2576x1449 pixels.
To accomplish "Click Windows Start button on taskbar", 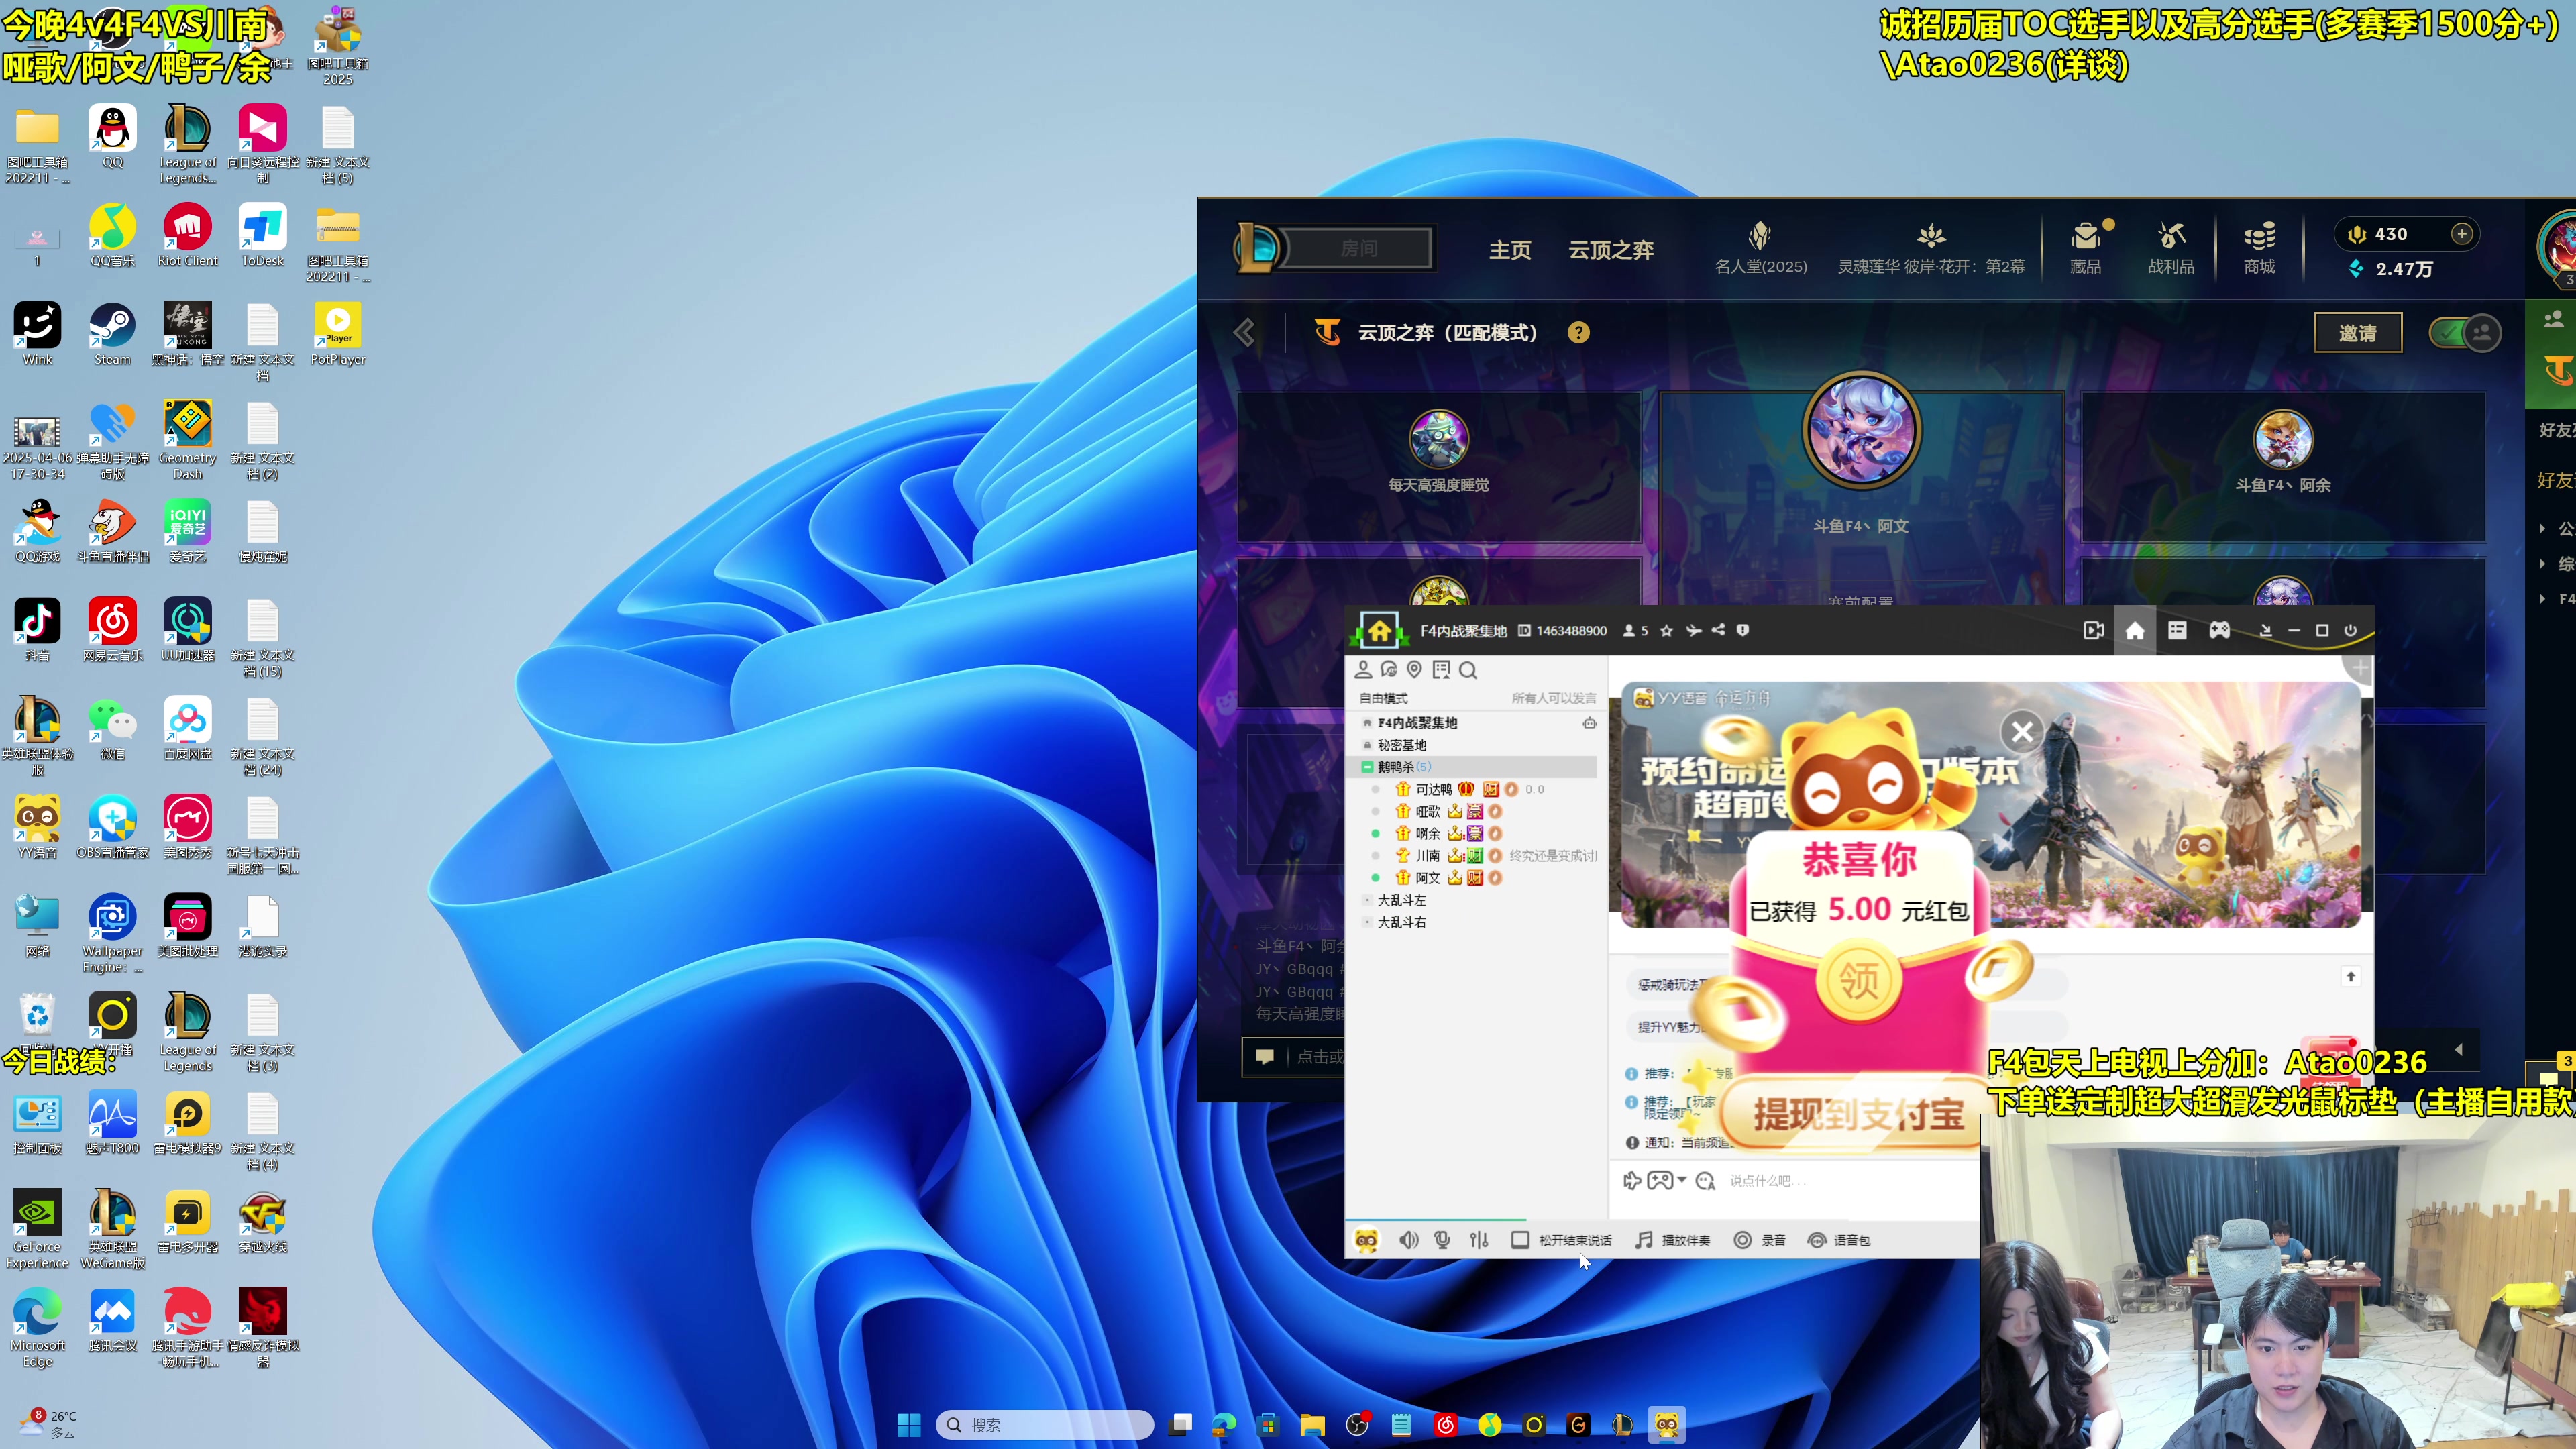I will pos(908,1425).
